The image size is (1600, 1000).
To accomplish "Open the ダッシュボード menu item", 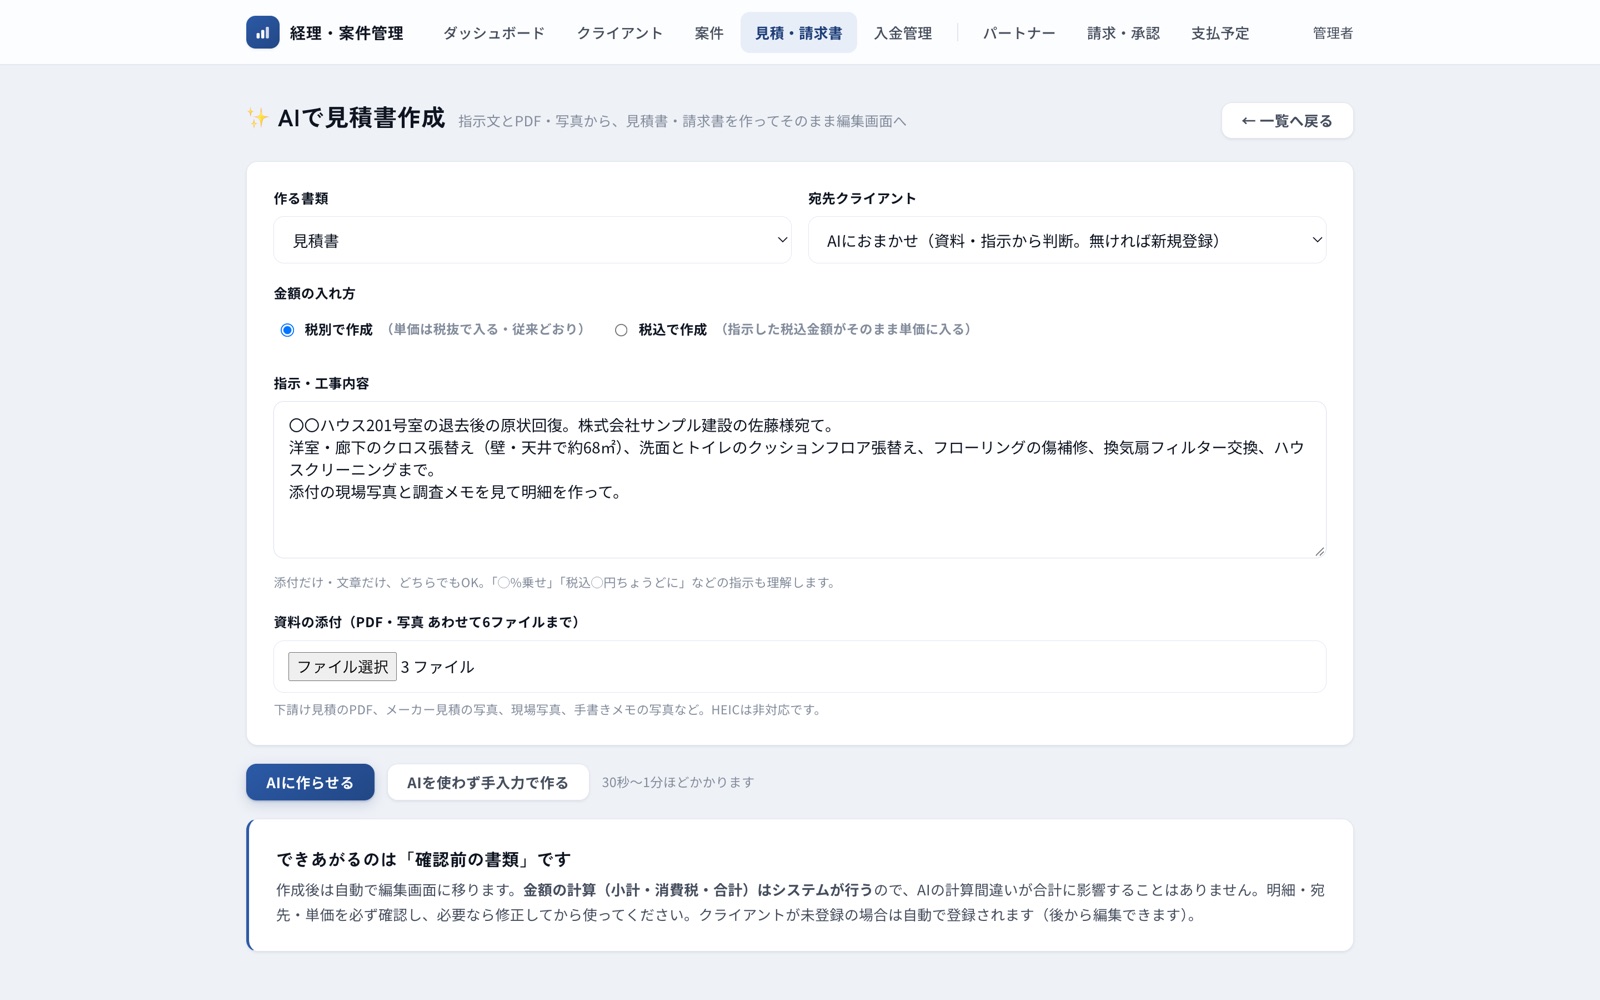I will (494, 33).
